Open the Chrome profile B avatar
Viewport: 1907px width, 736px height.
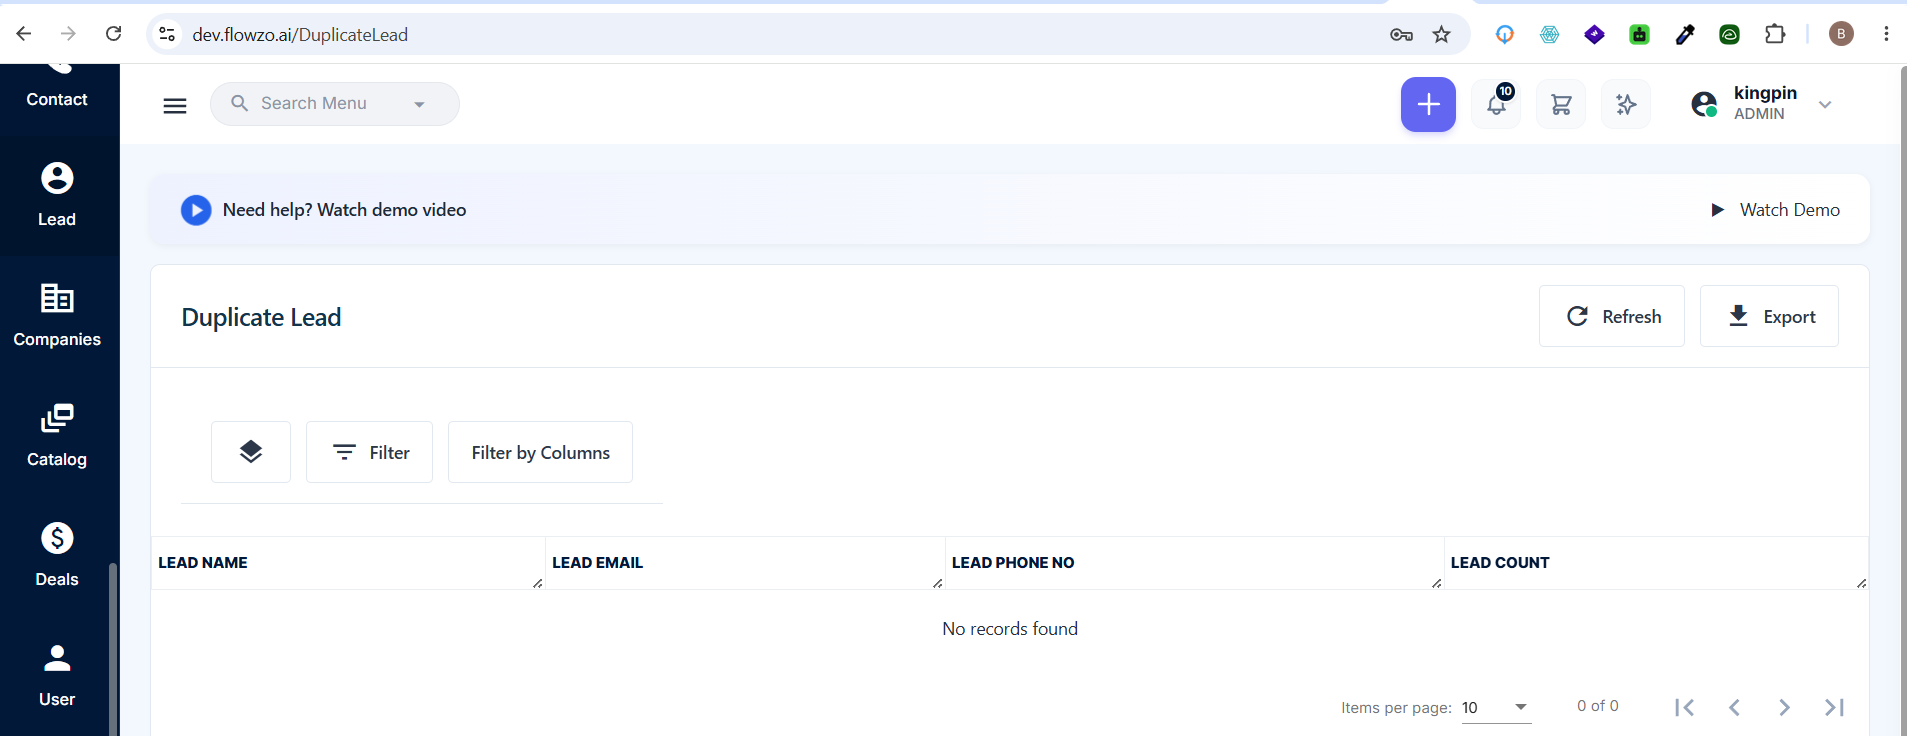1841,34
